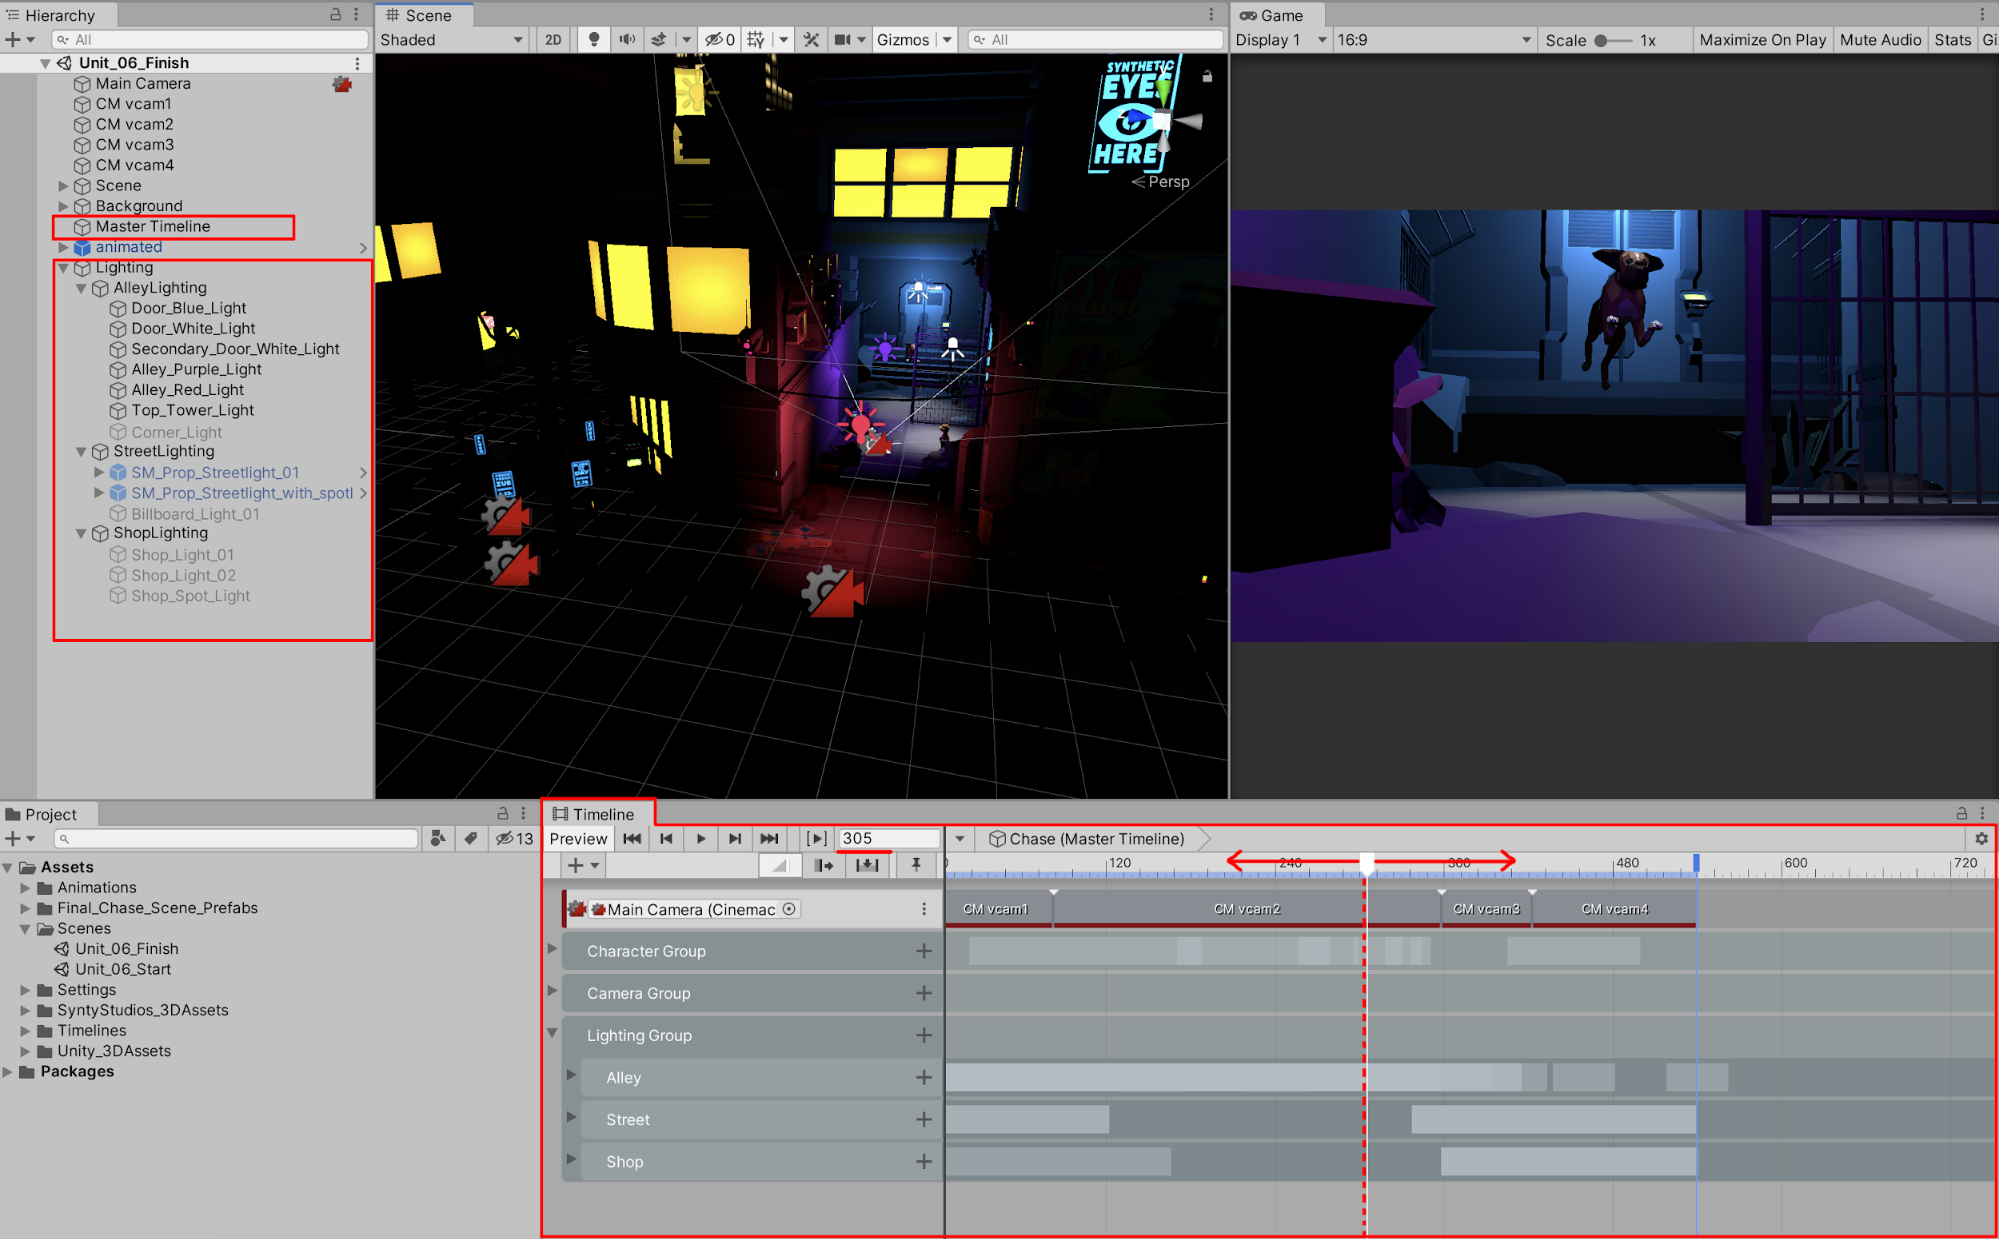Click Maximize On Play button
The width and height of the screenshot is (1999, 1240).
1762,40
